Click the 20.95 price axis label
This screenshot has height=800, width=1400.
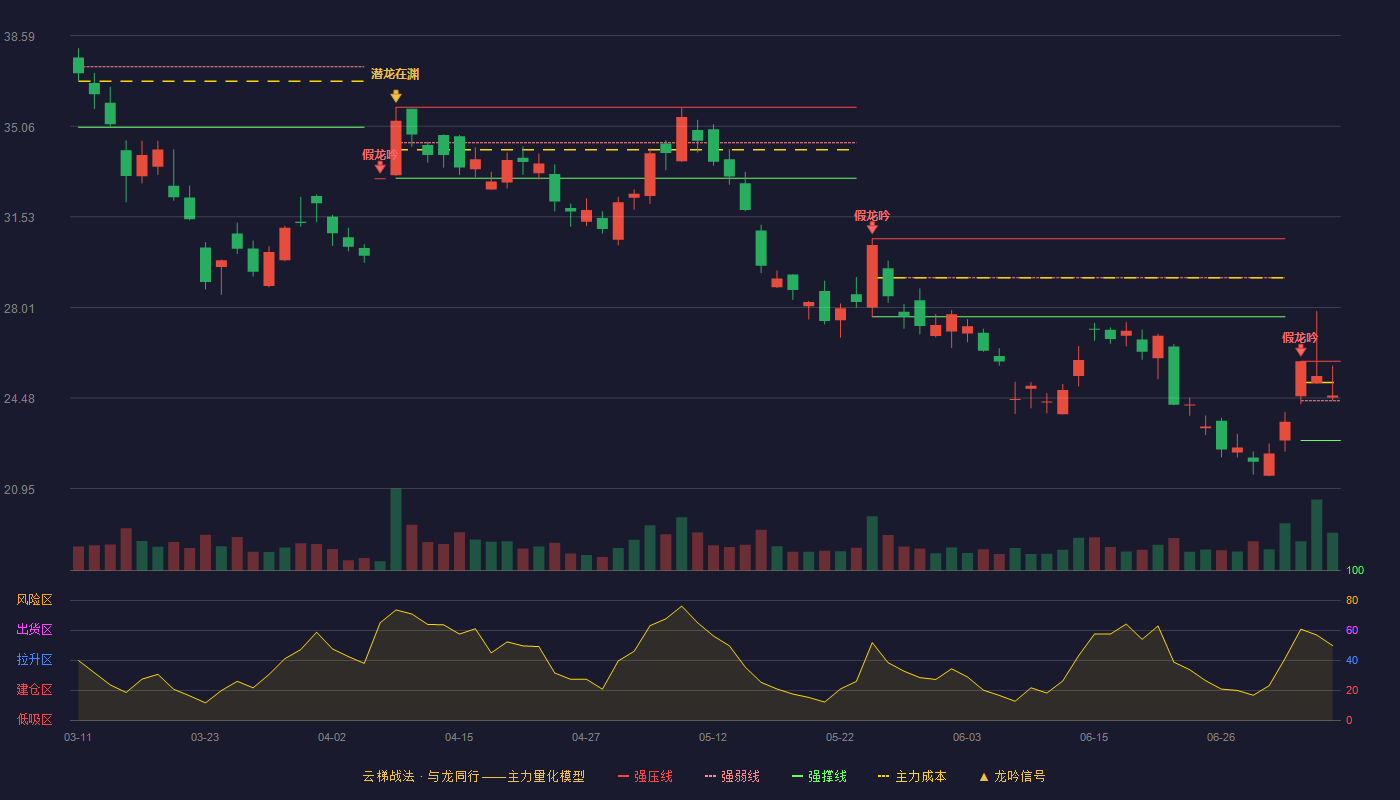(19, 489)
